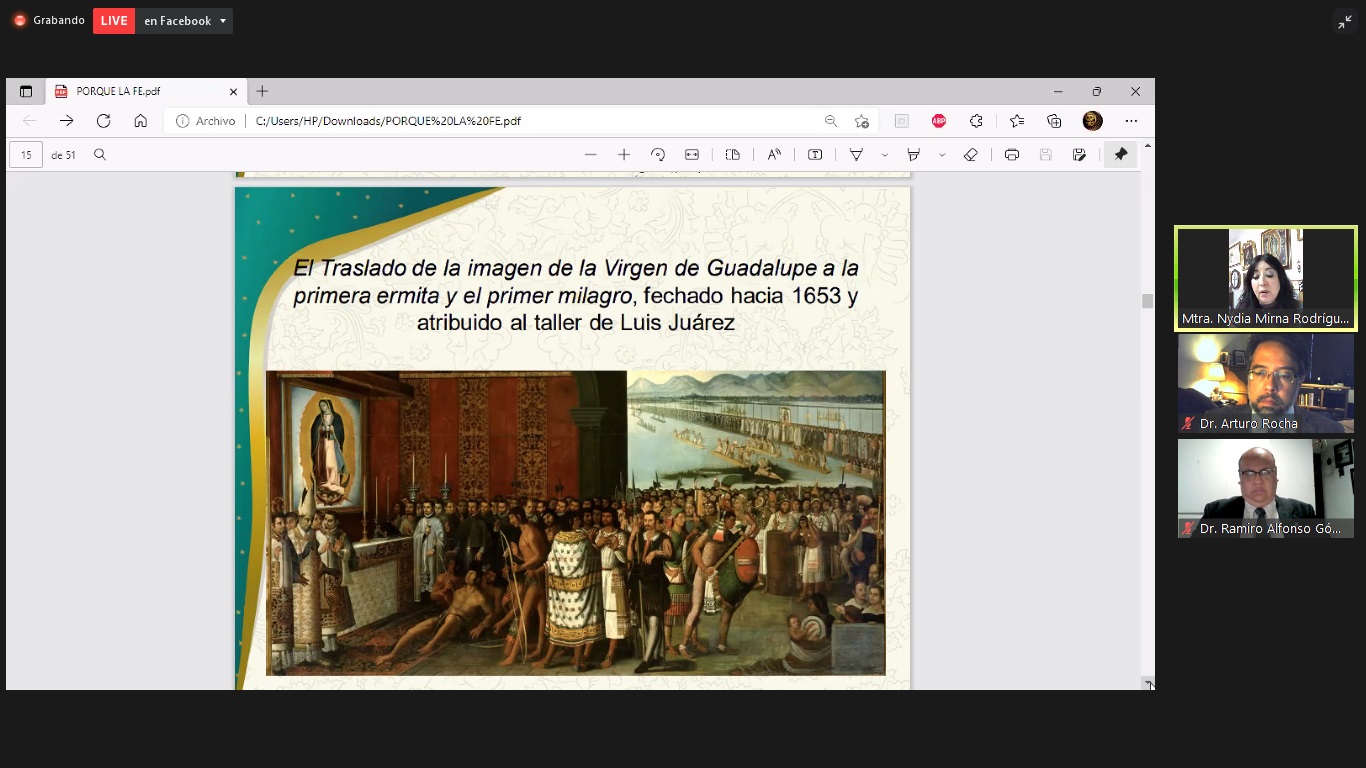This screenshot has height=768, width=1366.
Task: Unpin the PDF toolbar
Action: 1121,155
